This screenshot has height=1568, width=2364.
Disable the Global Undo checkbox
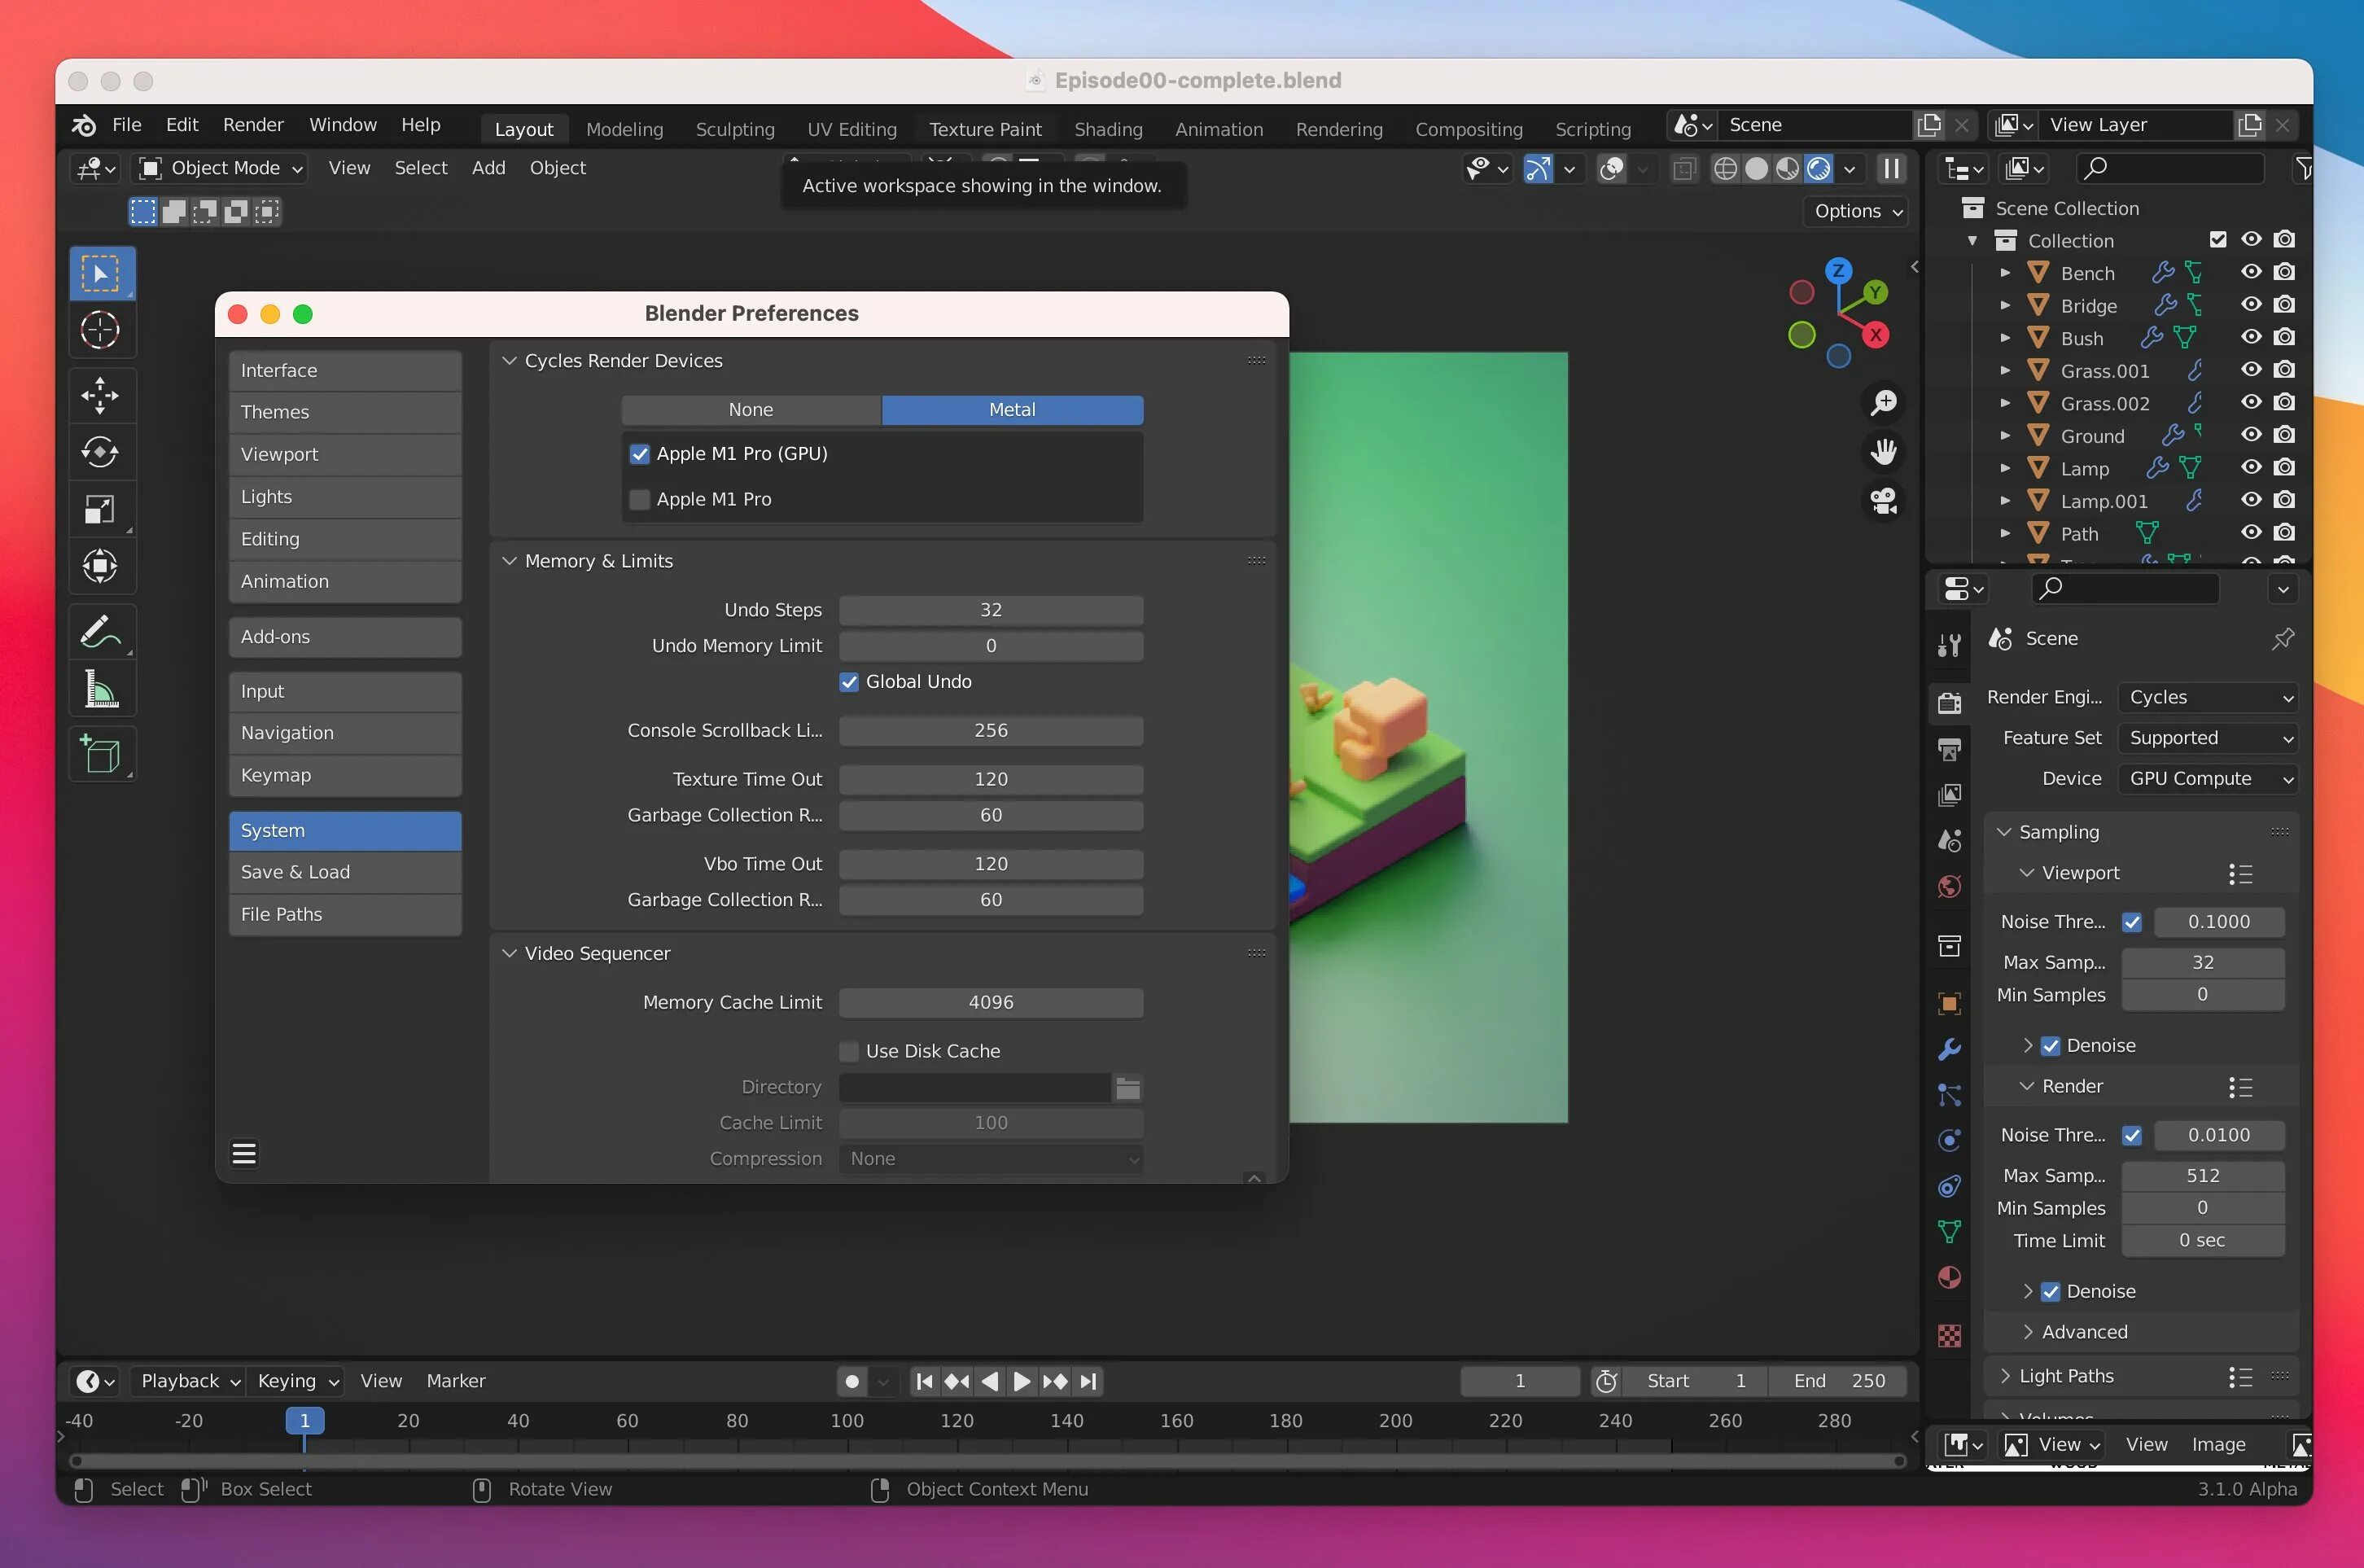[x=849, y=682]
